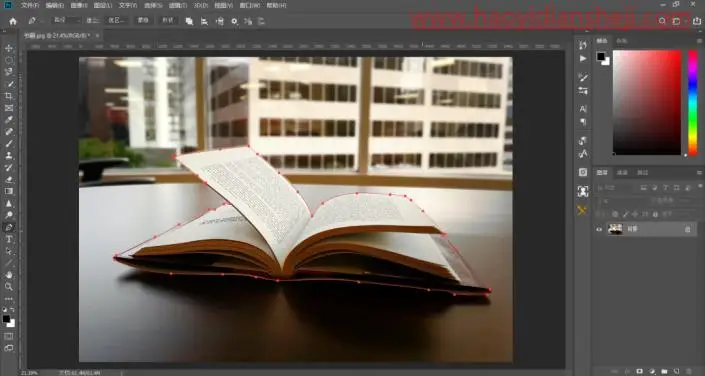Open the Filter (滤镜) menu

point(178,5)
